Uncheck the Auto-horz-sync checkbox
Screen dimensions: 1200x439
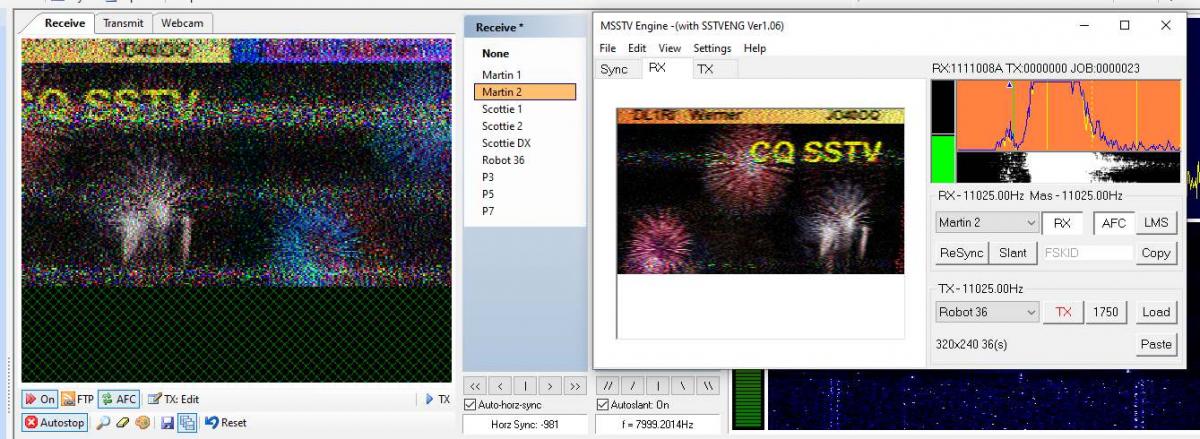(x=471, y=405)
